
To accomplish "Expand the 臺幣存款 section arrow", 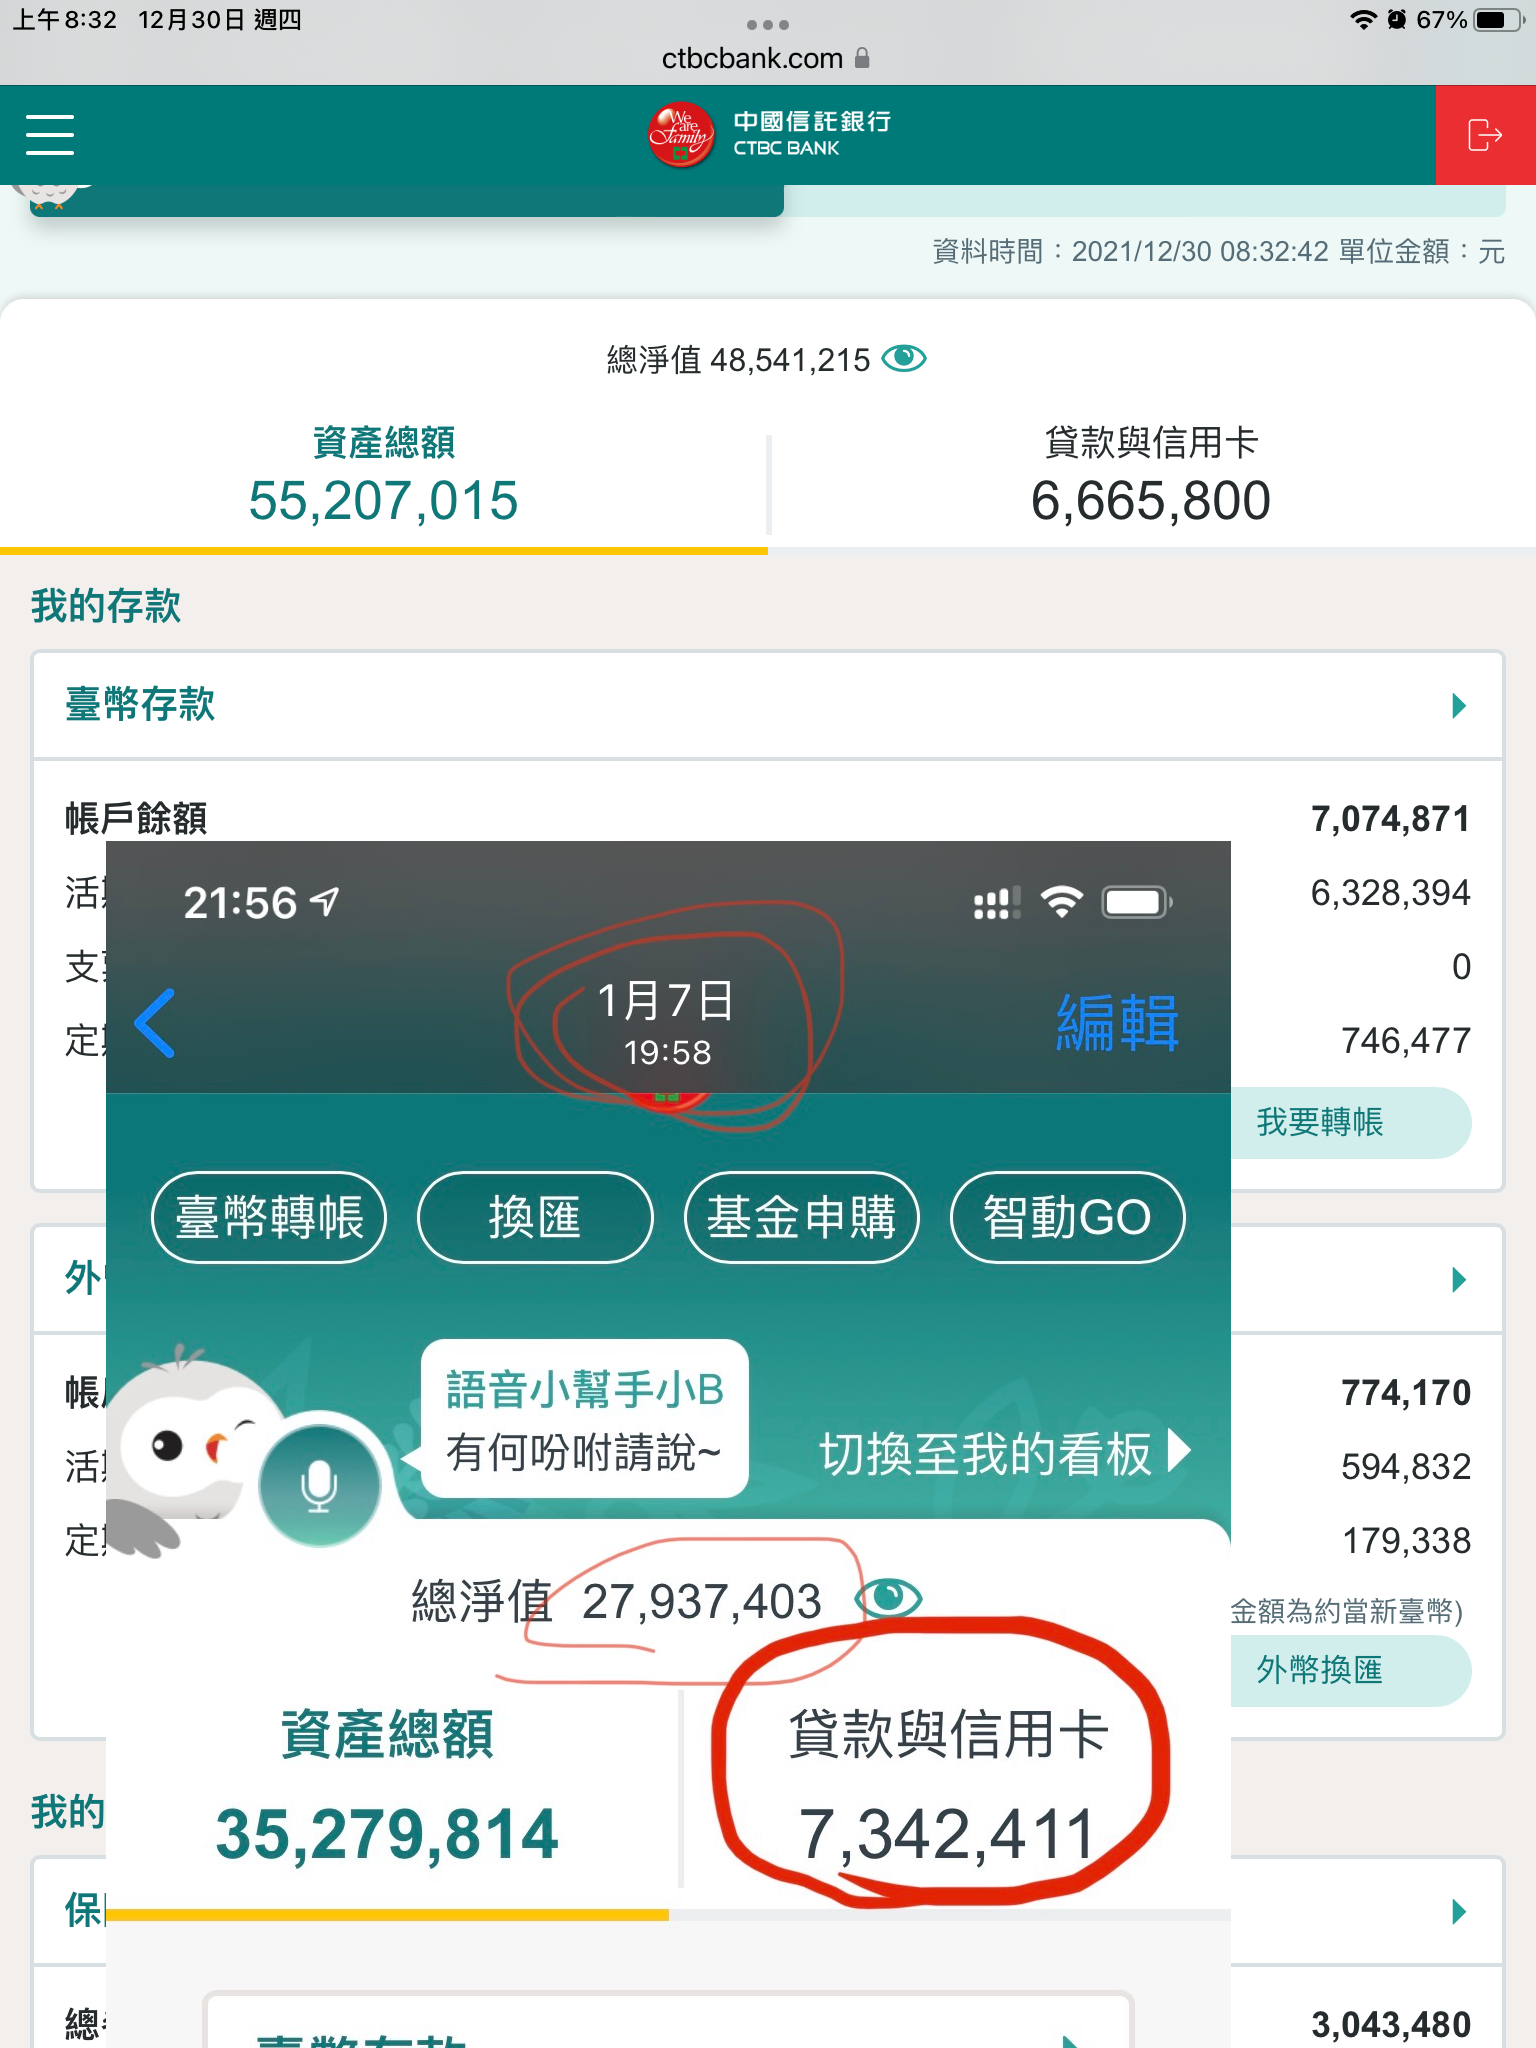I will [x=1459, y=706].
